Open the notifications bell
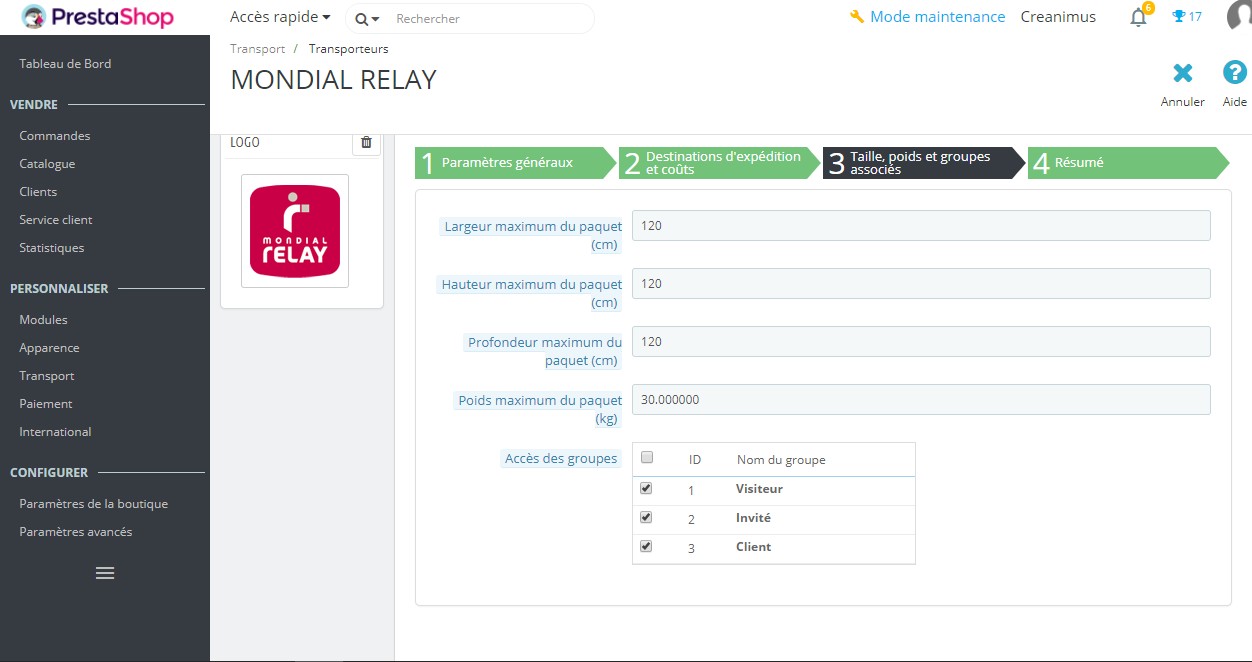This screenshot has height=662, width=1252. tap(1138, 17)
